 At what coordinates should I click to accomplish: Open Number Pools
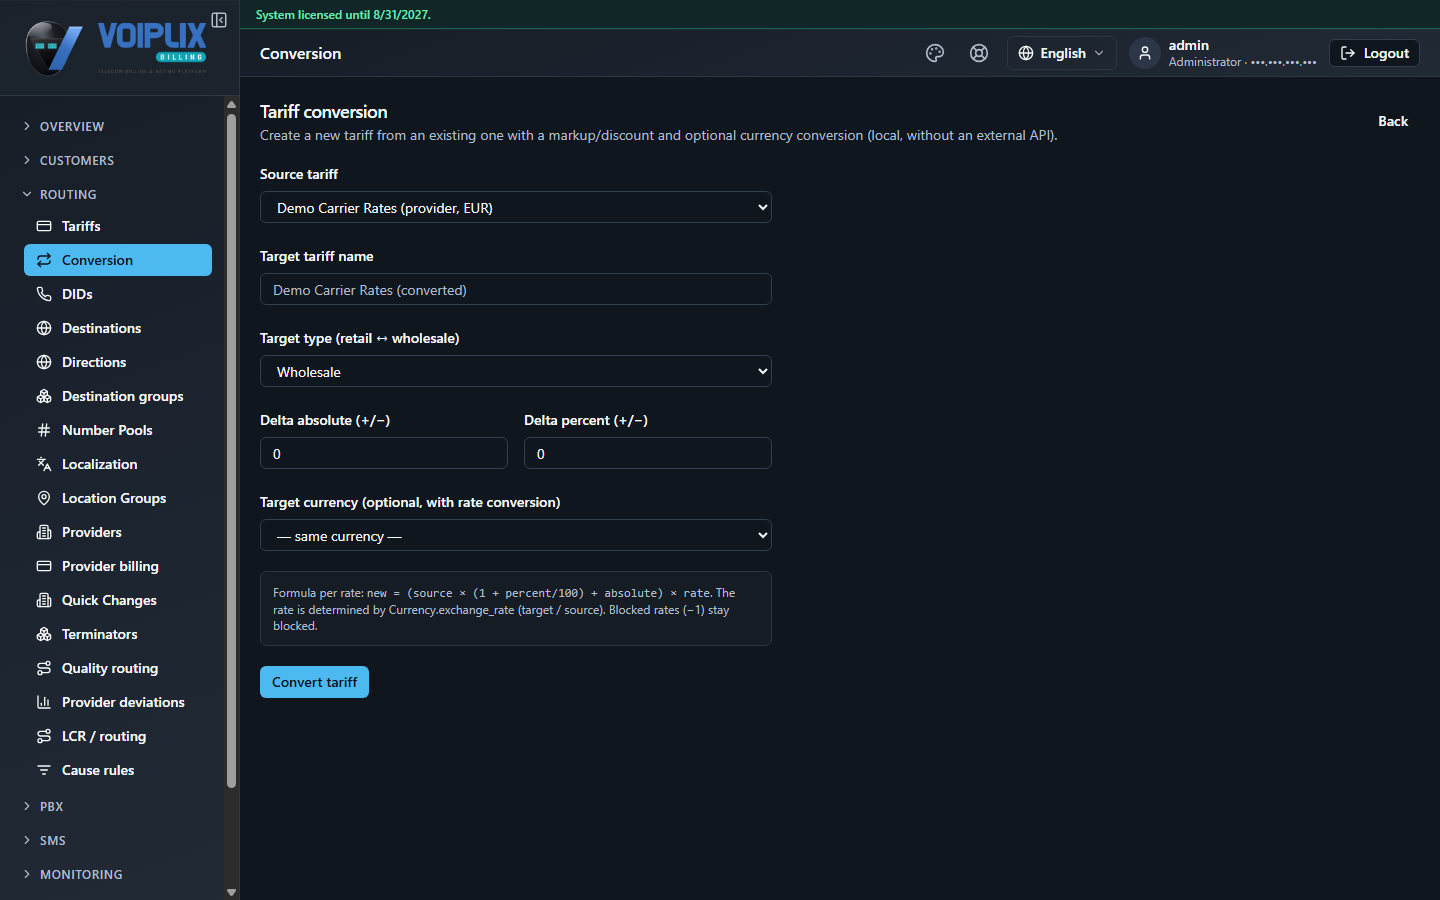point(118,430)
